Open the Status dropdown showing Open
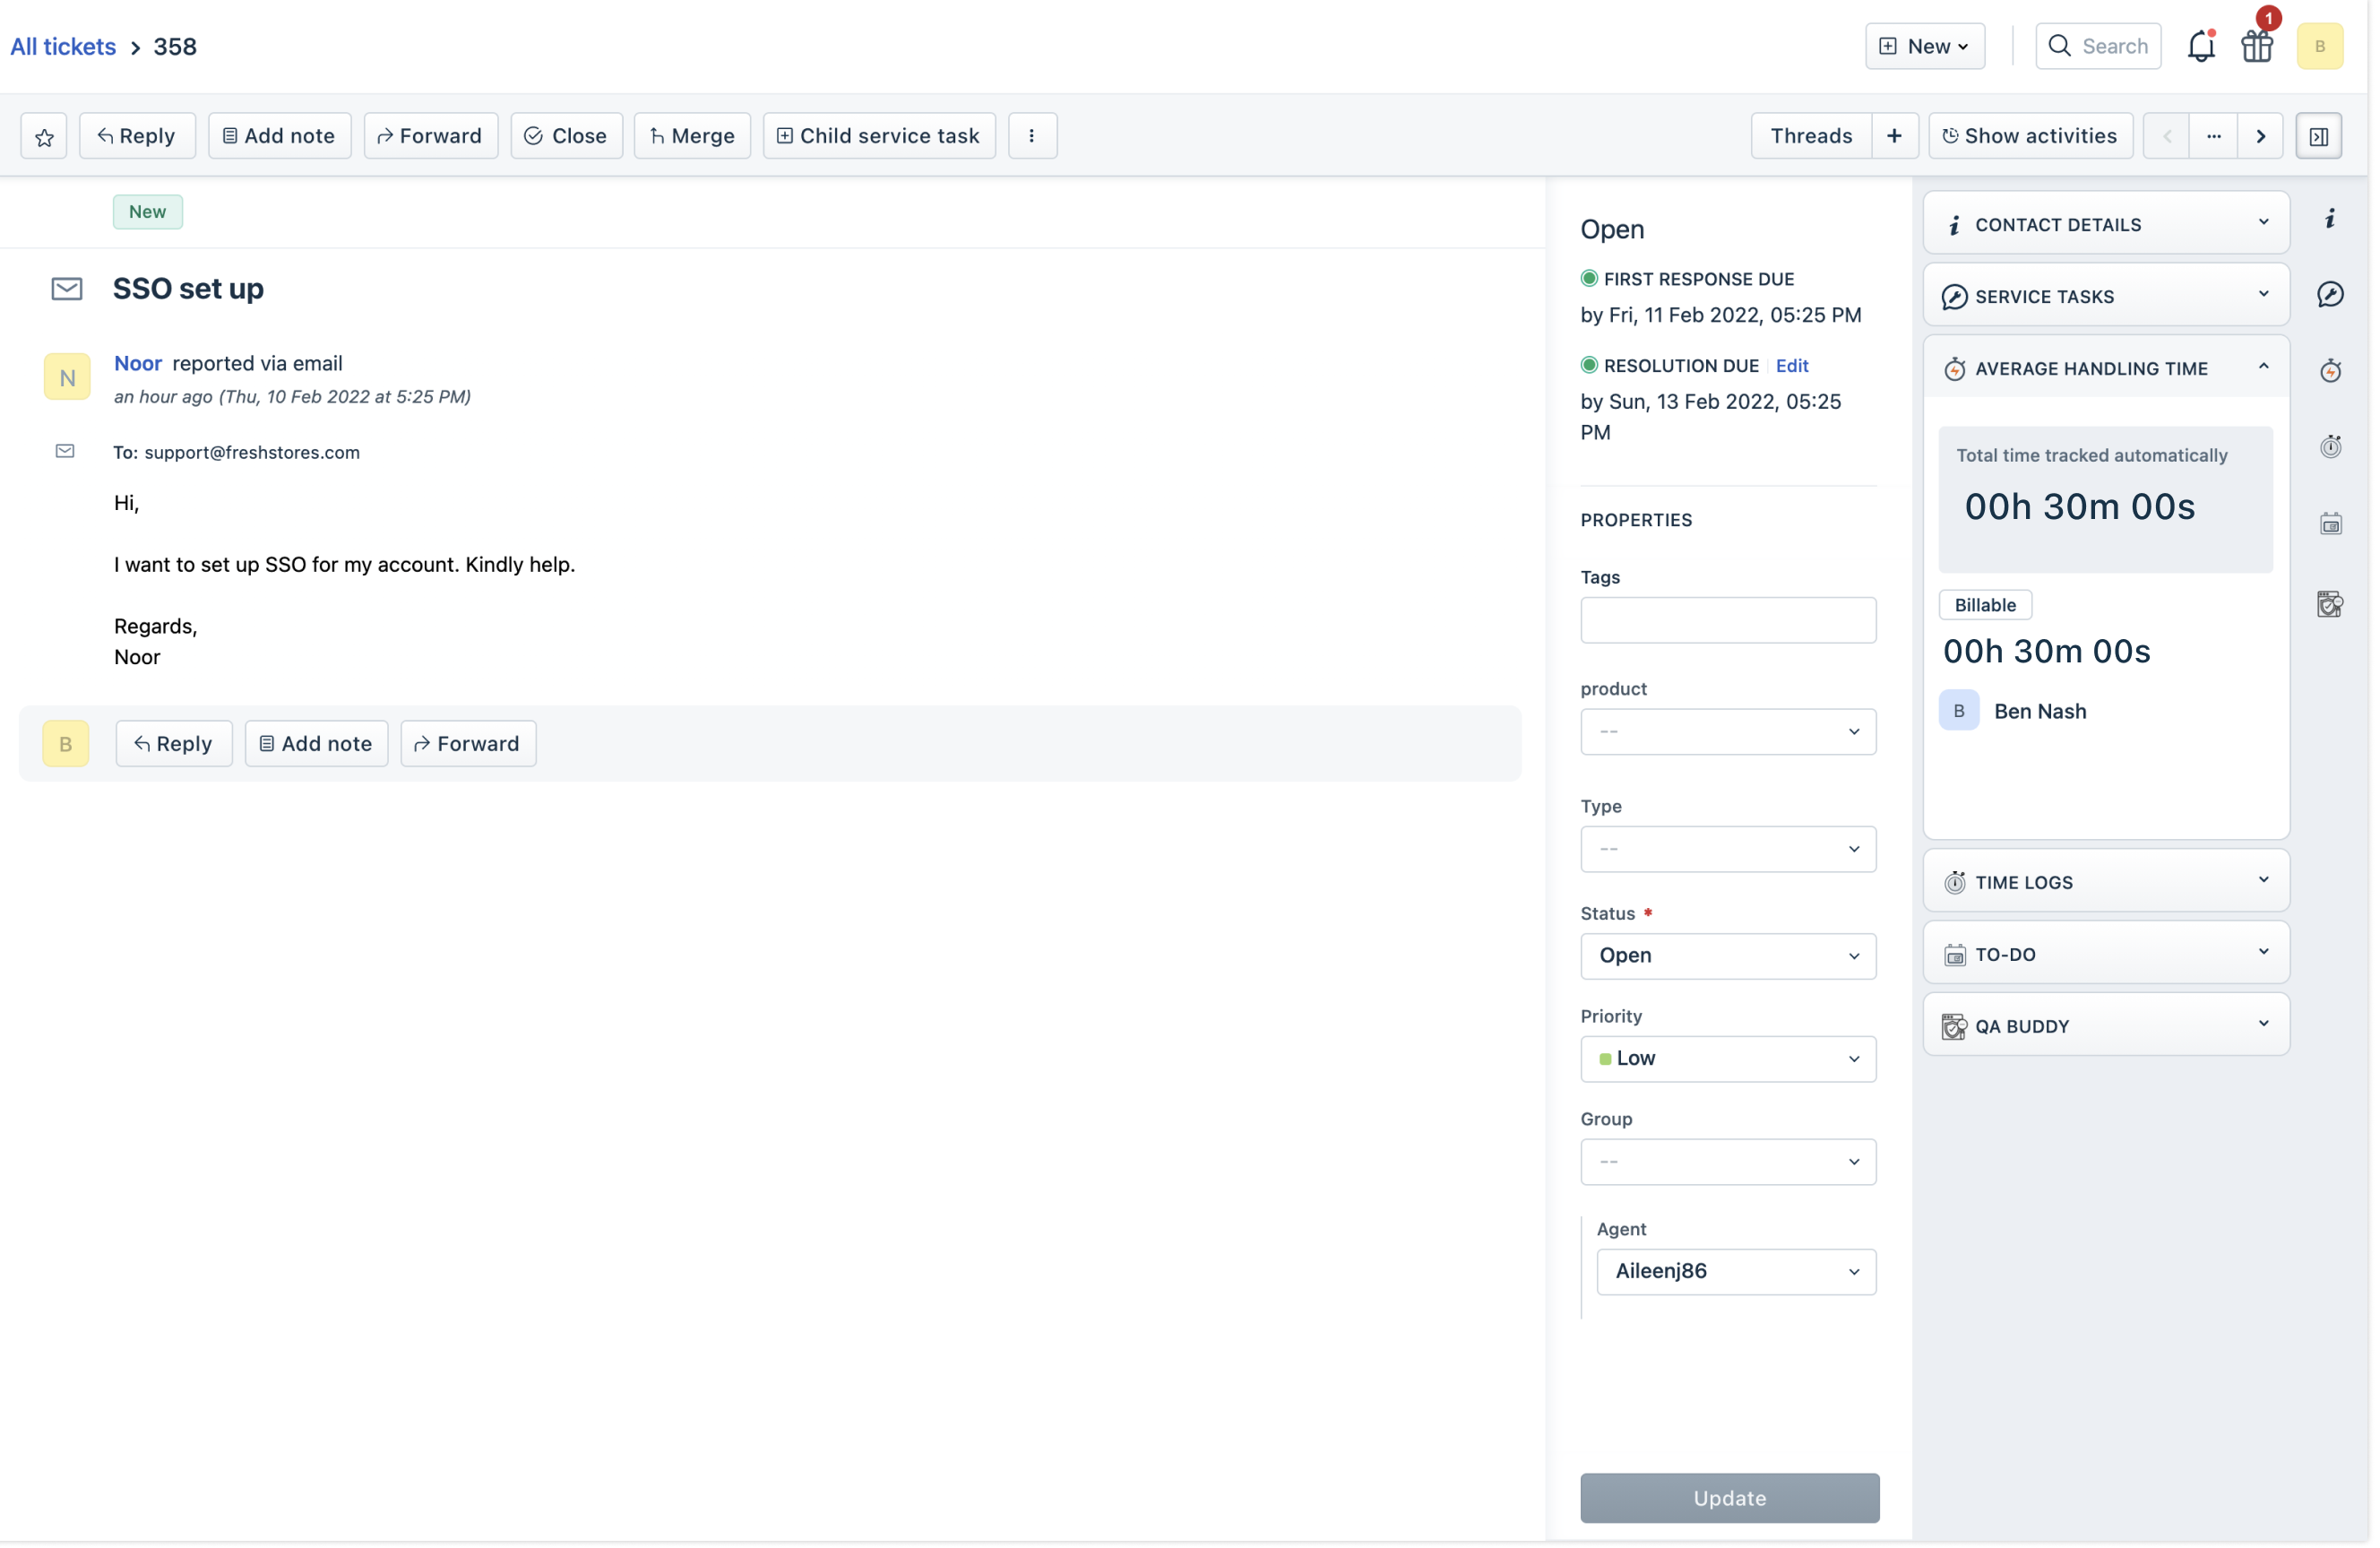The image size is (2380, 1548). 1728,956
